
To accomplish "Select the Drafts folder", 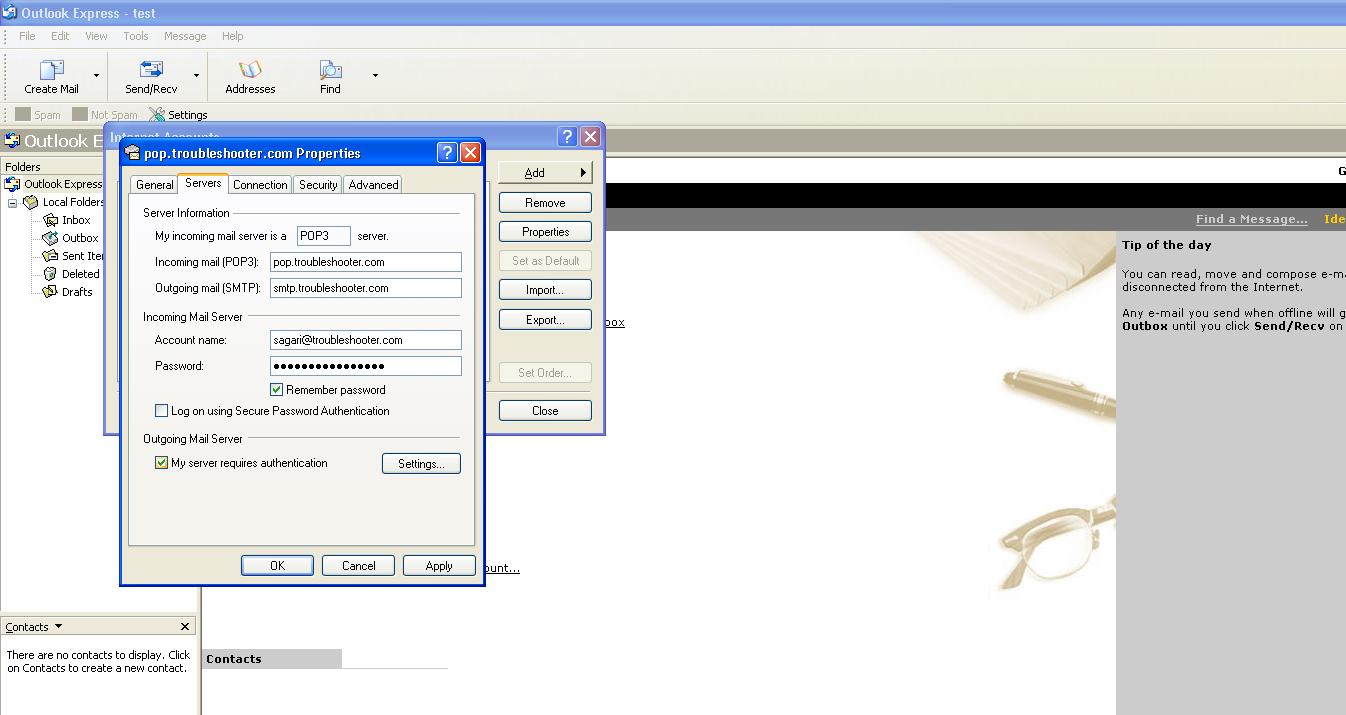I will point(75,292).
